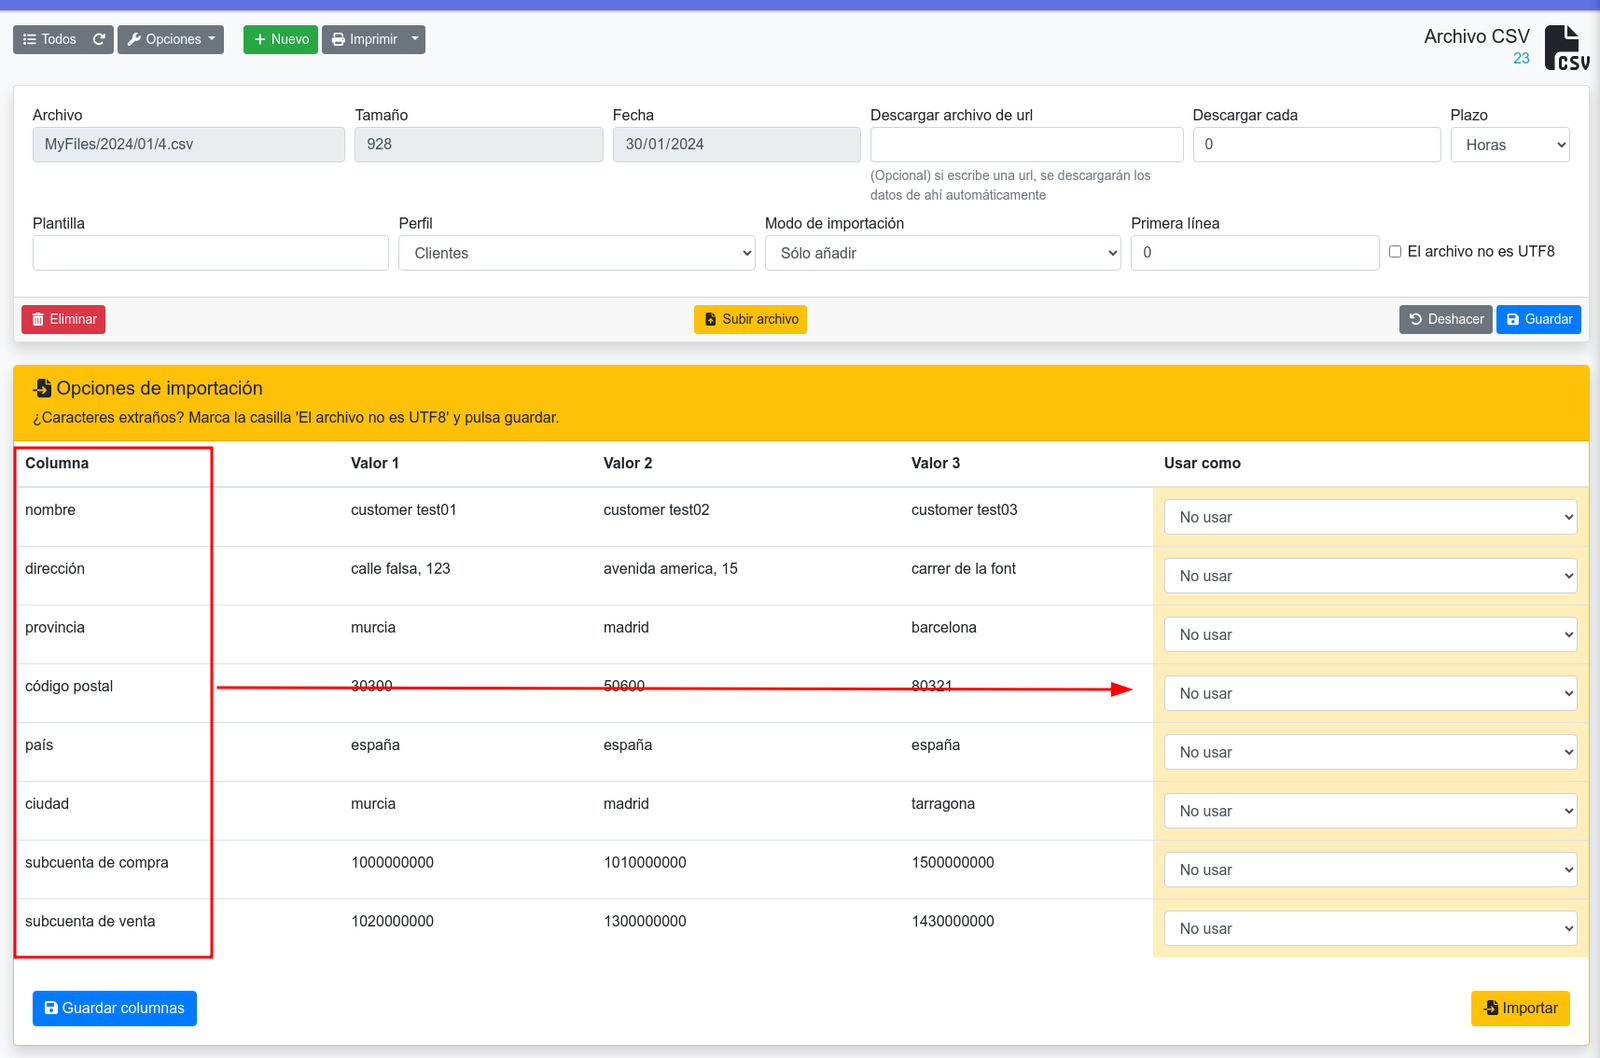Open 'Usar como' dropdown for código postal
Viewport: 1600px width, 1058px height.
click(1371, 693)
